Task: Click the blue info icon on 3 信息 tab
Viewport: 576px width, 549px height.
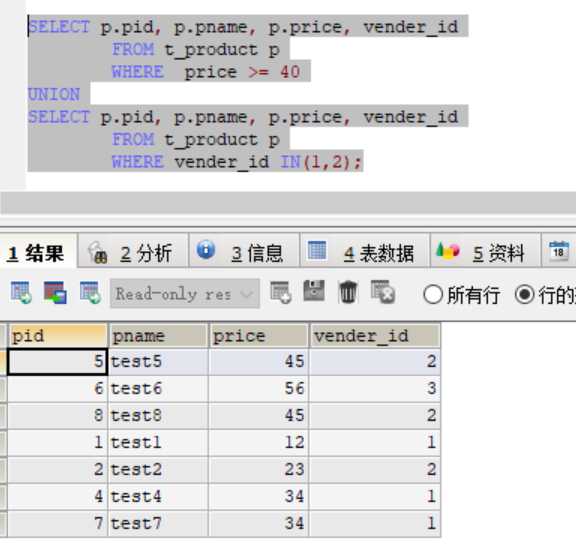Action: pos(206,250)
